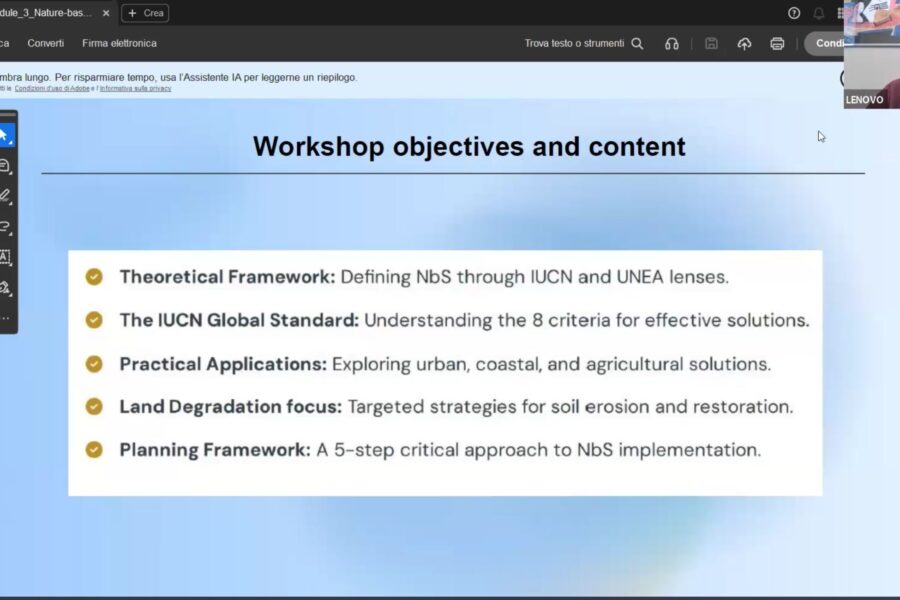Open Condizioni d'uso di Adobe link
The width and height of the screenshot is (900, 600).
52,88
